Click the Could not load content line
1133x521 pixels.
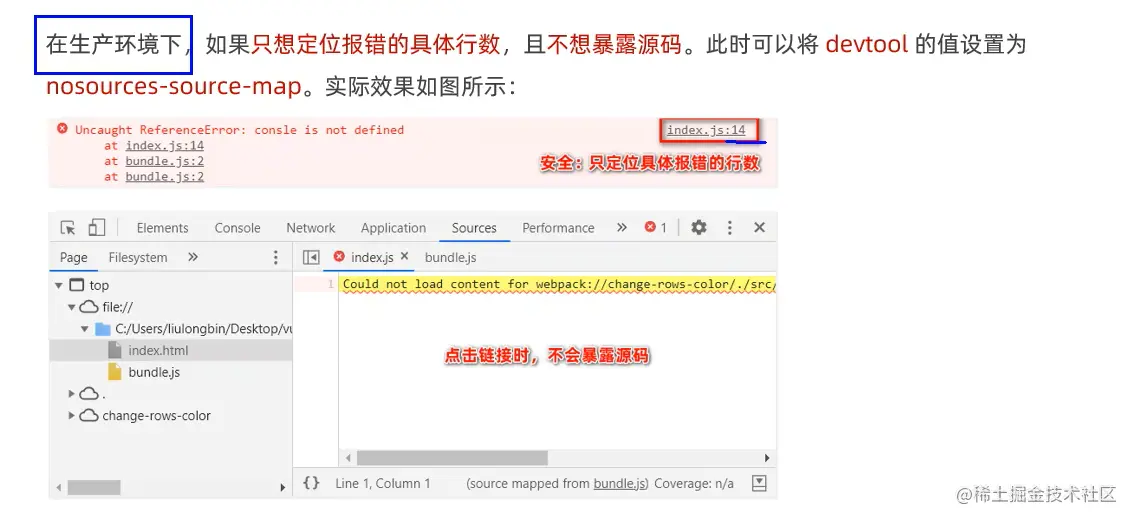[x=559, y=285]
